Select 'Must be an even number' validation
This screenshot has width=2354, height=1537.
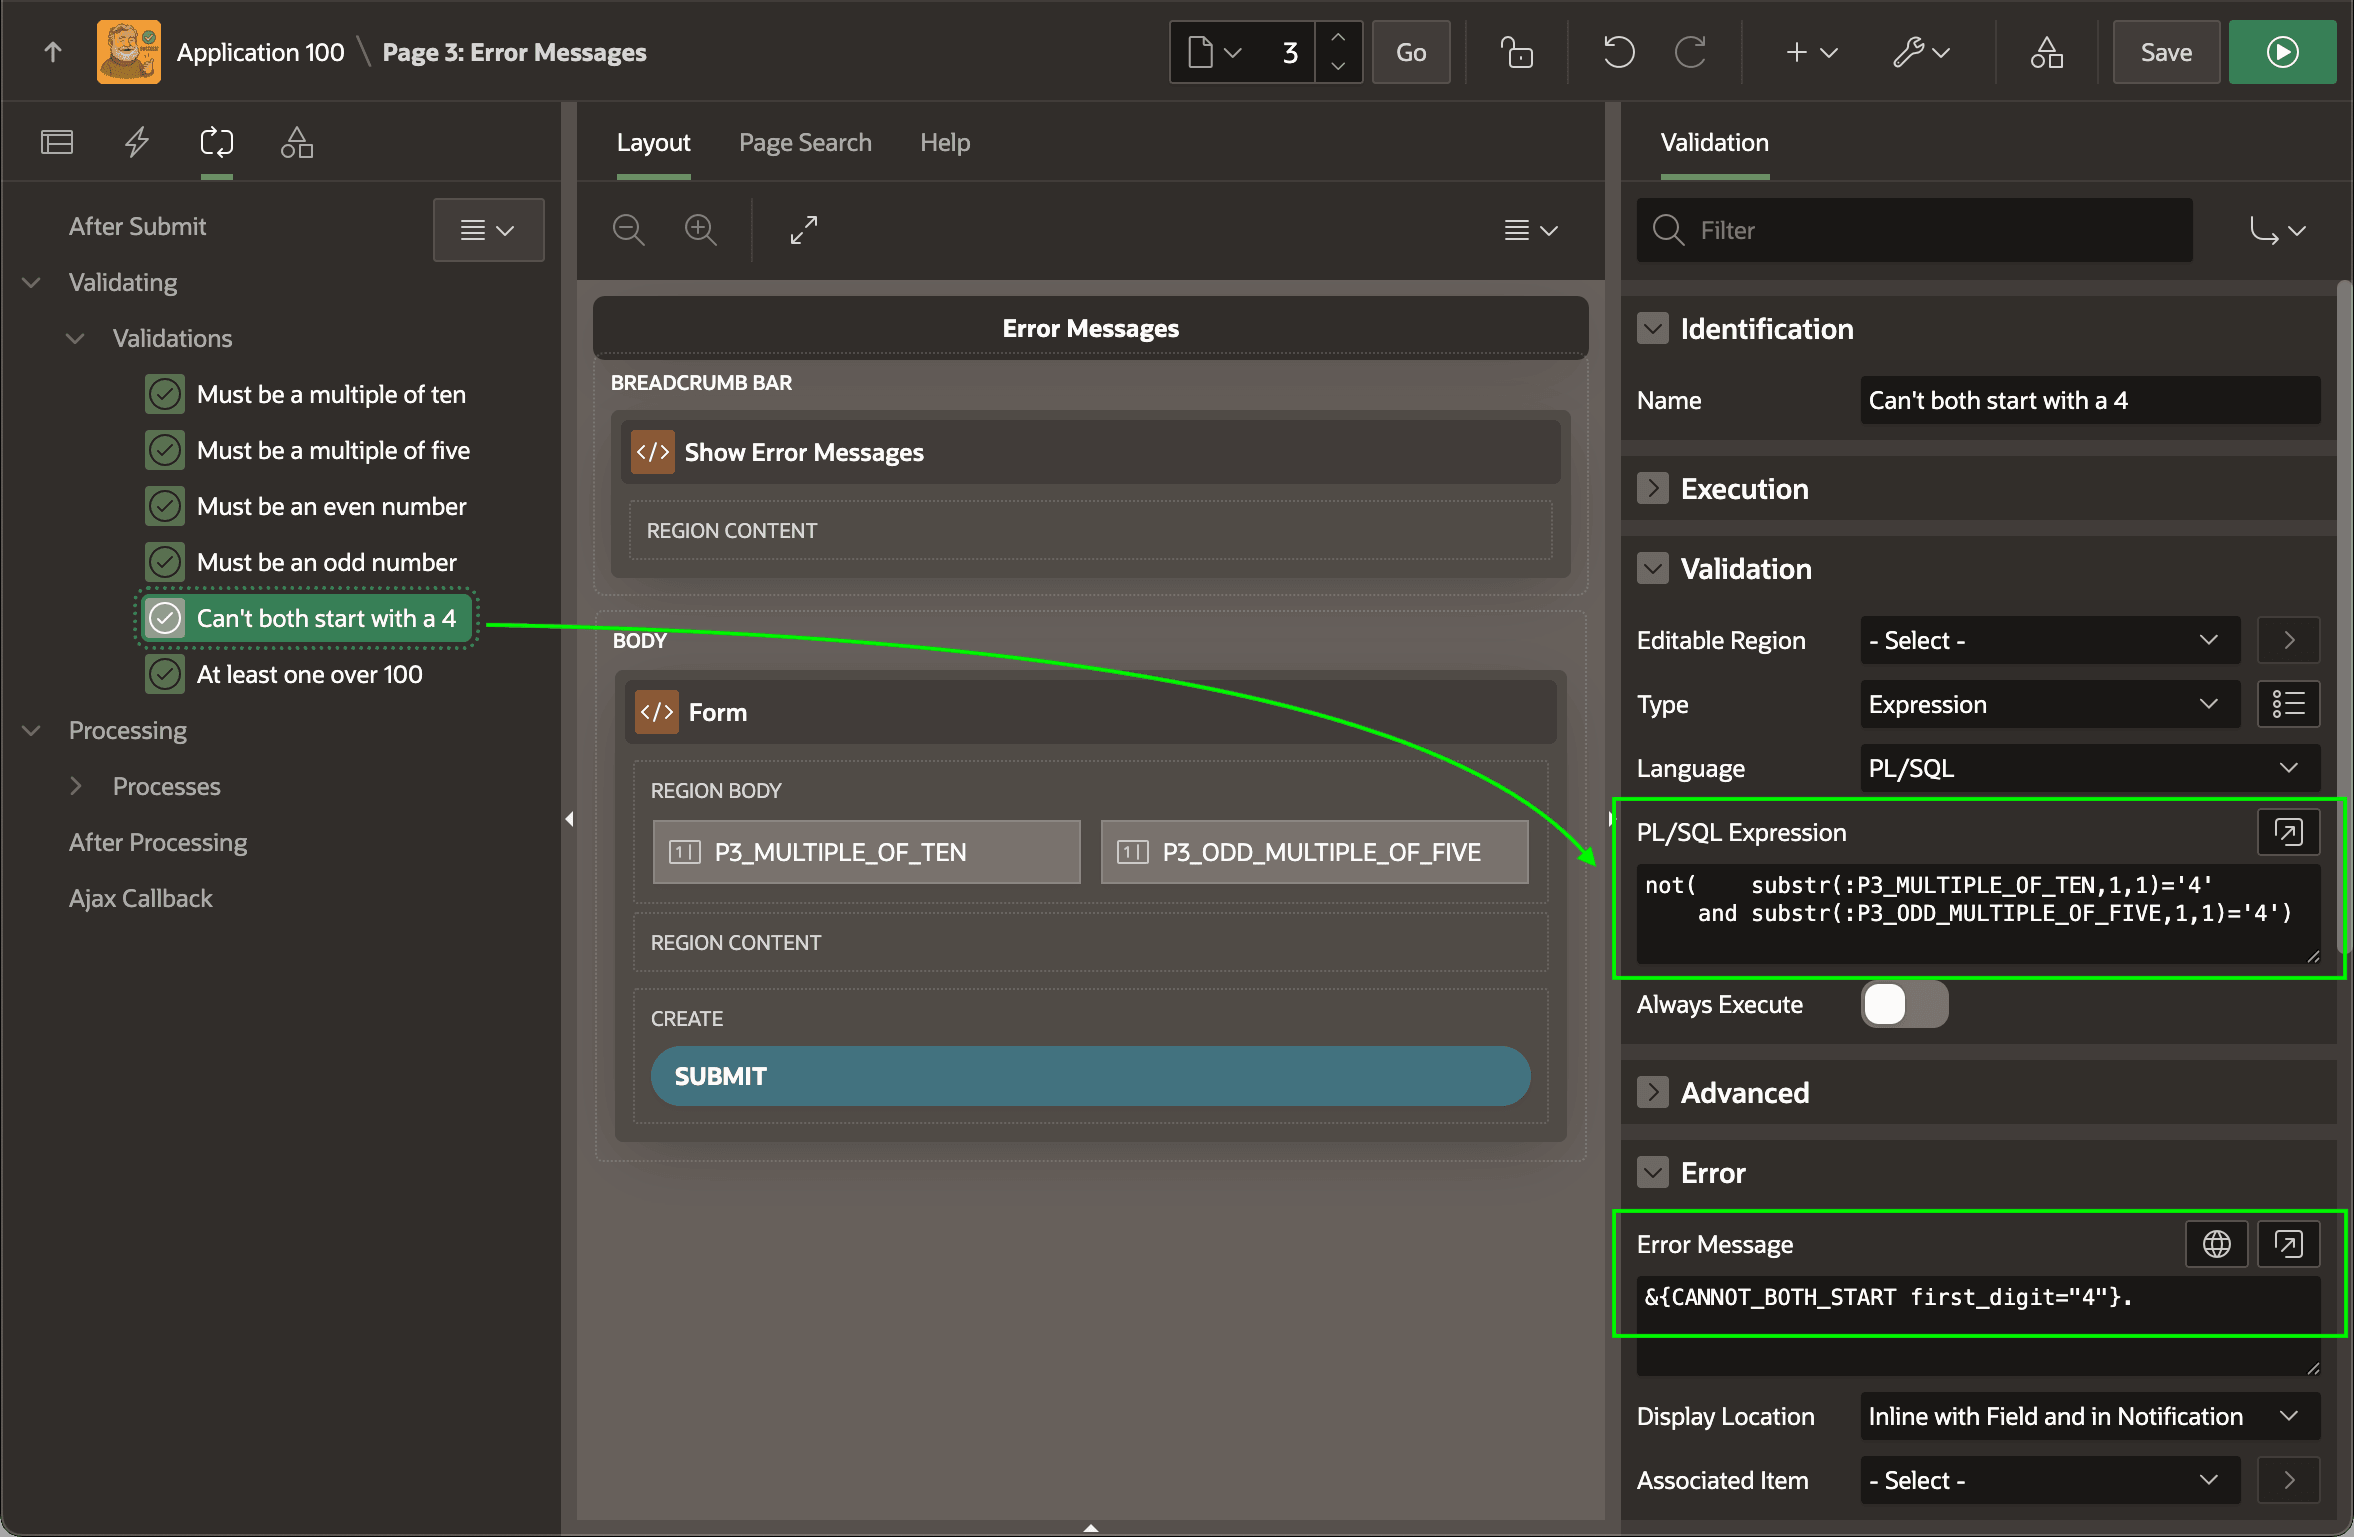point(331,506)
